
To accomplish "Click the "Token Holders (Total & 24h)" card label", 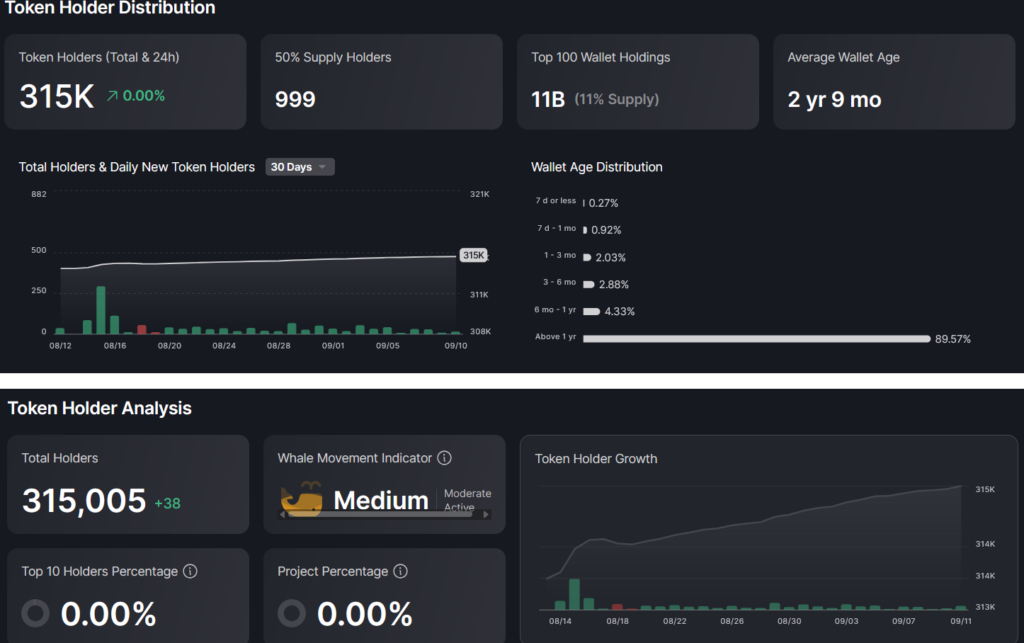I will pyautogui.click(x=99, y=57).
